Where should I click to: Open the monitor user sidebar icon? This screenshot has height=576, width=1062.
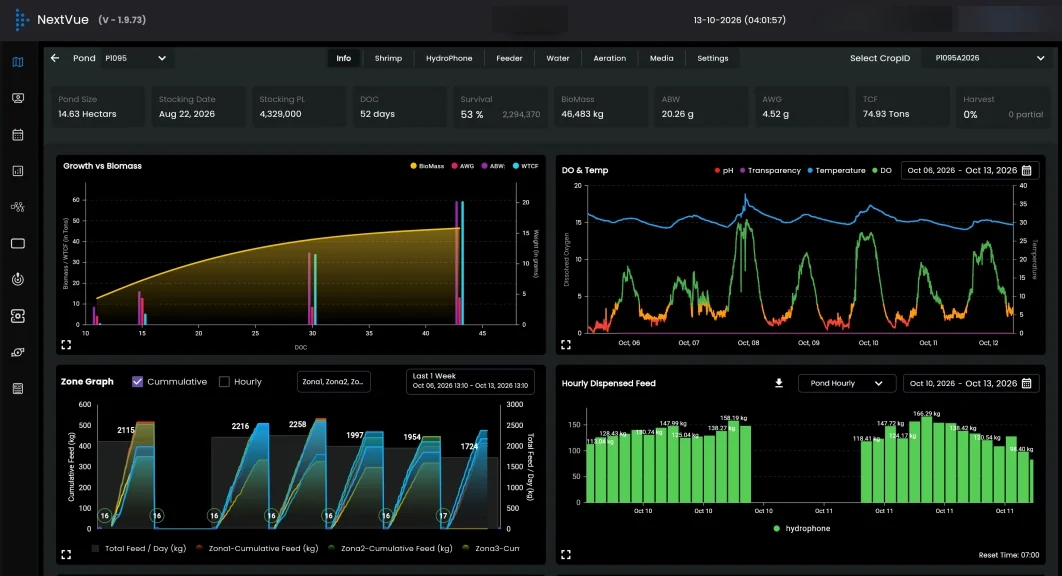[x=18, y=98]
